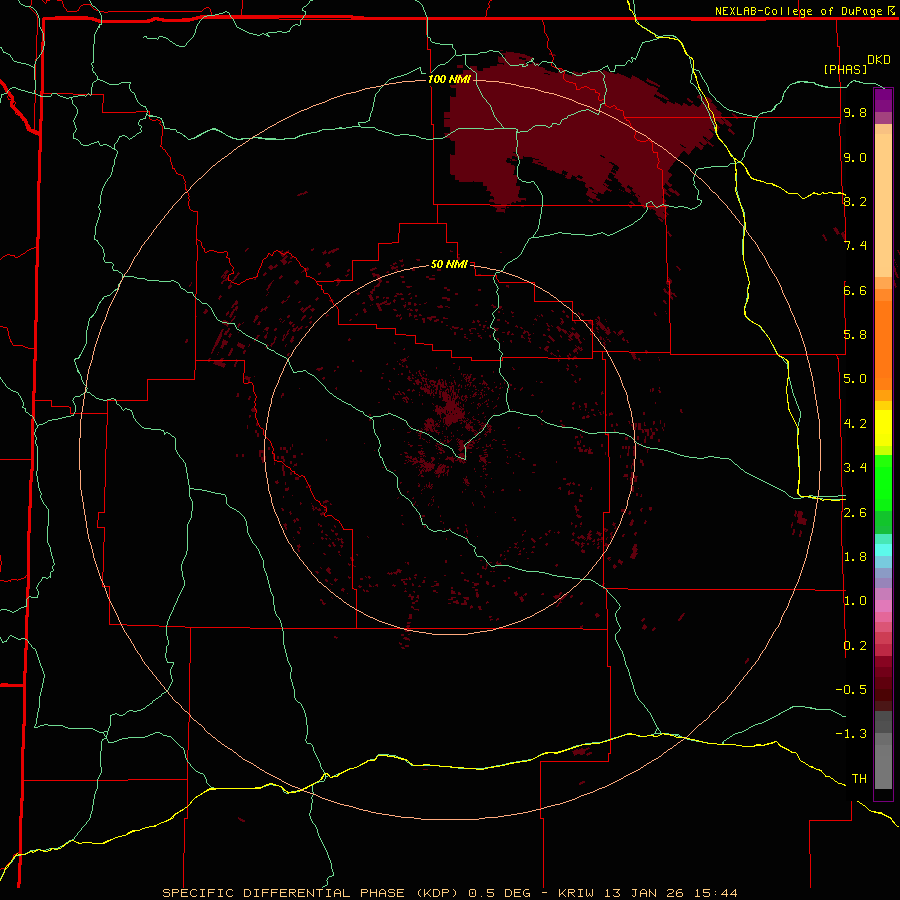This screenshot has width=900, height=900.
Task: Click the -1.3 value on color scale
Action: pos(851,734)
